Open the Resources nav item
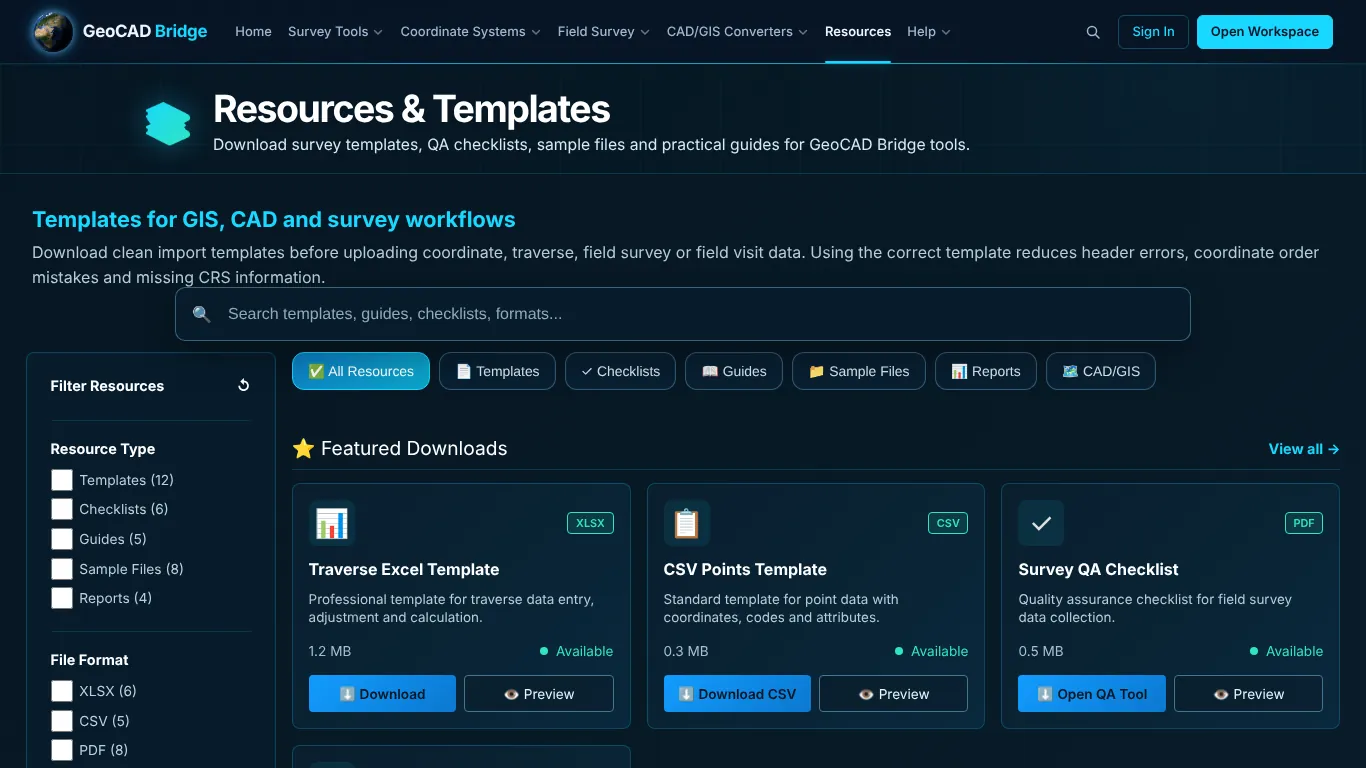Viewport: 1366px width, 768px height. tap(858, 32)
